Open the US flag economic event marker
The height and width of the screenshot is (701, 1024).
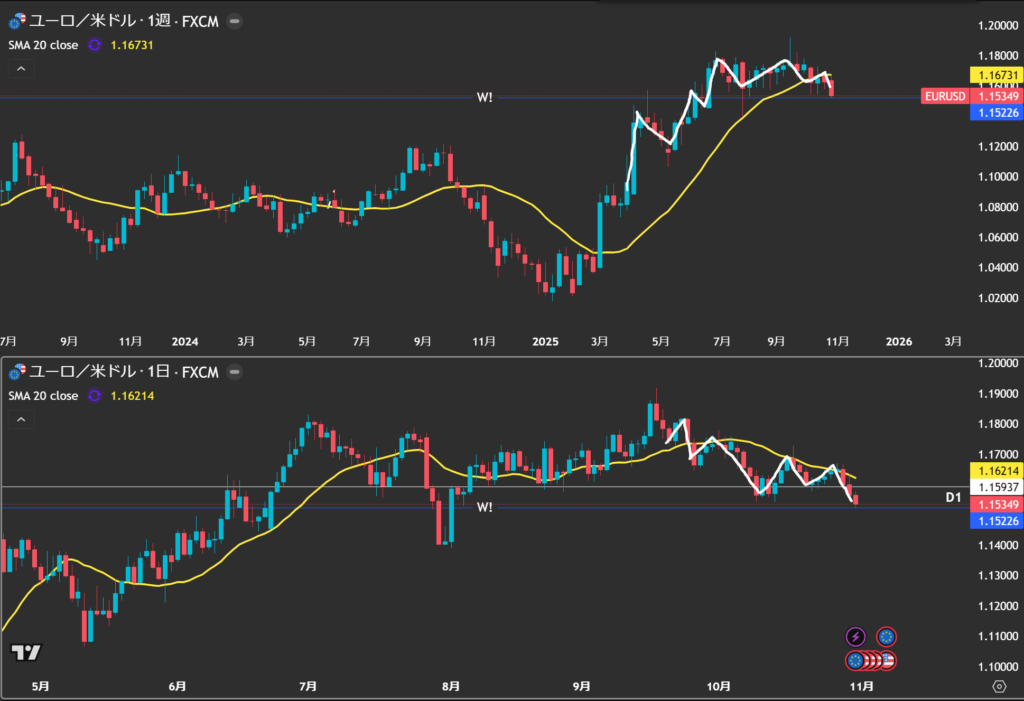(x=888, y=660)
